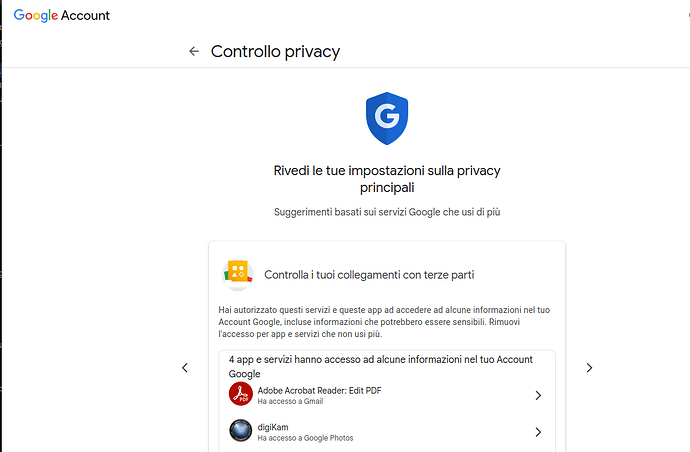Viewport: 690px width, 452px height.
Task: Click the Rivedi le tue impostazioni heading
Action: (x=387, y=179)
